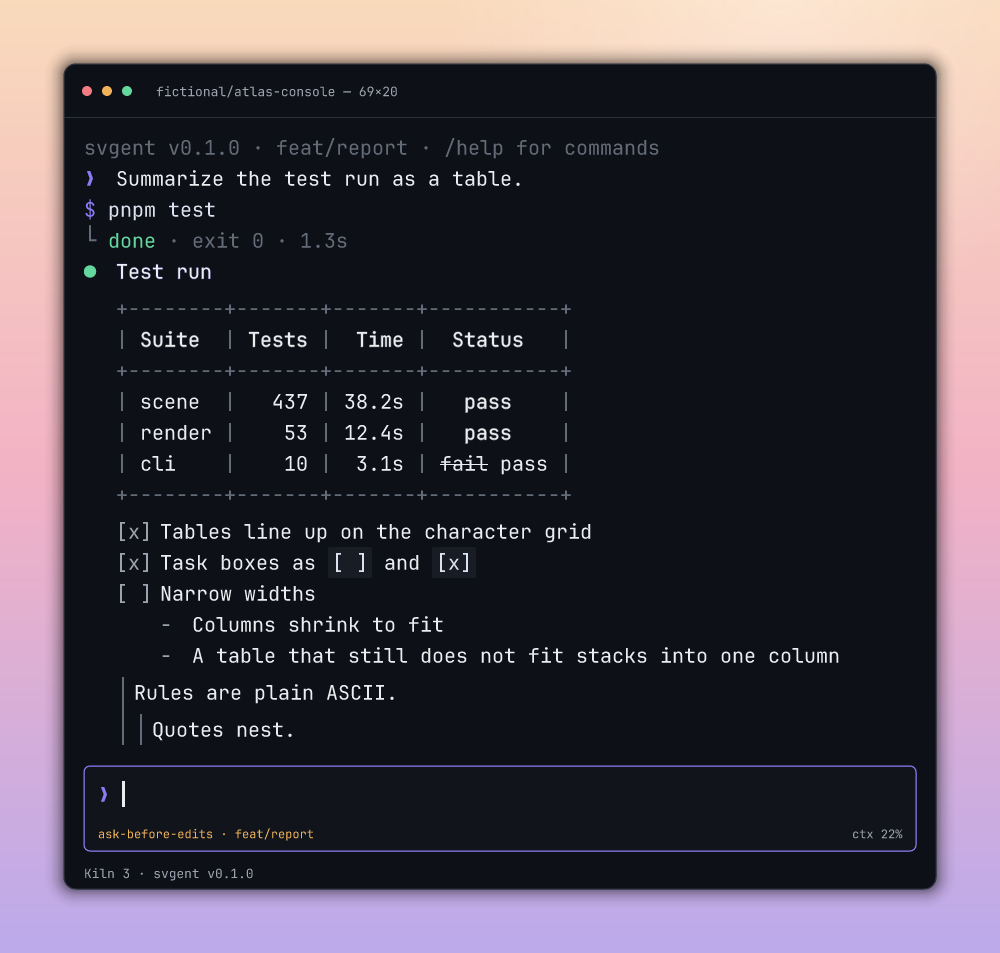Click the red close window dot
1000x953 pixels.
[87, 91]
